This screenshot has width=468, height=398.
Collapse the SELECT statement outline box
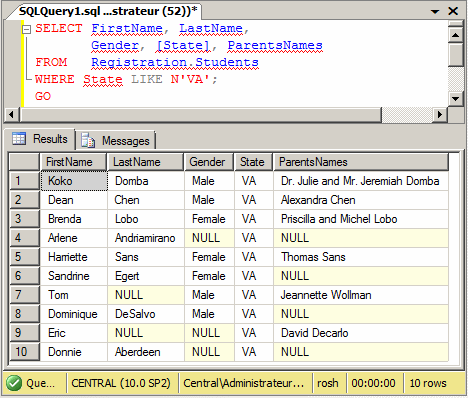pyautogui.click(x=26, y=30)
